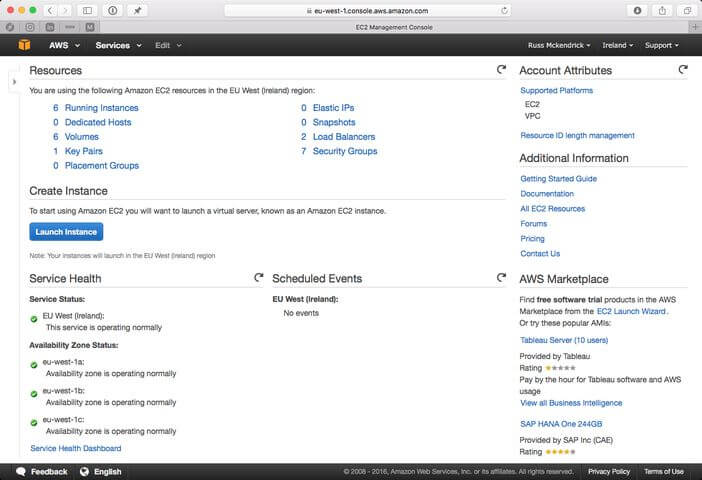This screenshot has width=702, height=480.
Task: Open Service Health Dashboard link
Action: 76,448
